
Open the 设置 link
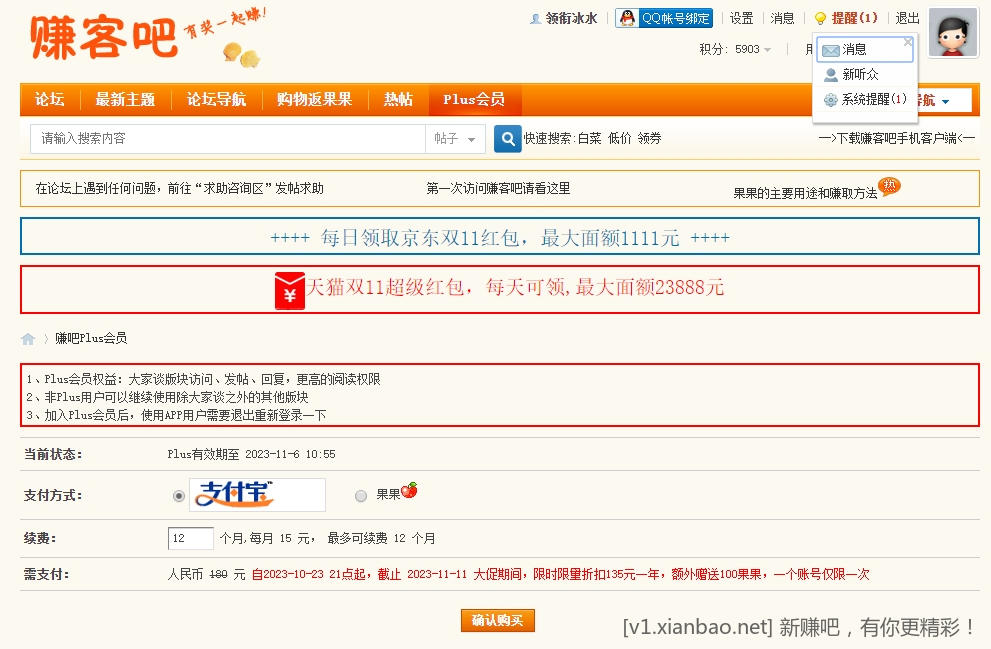(741, 18)
